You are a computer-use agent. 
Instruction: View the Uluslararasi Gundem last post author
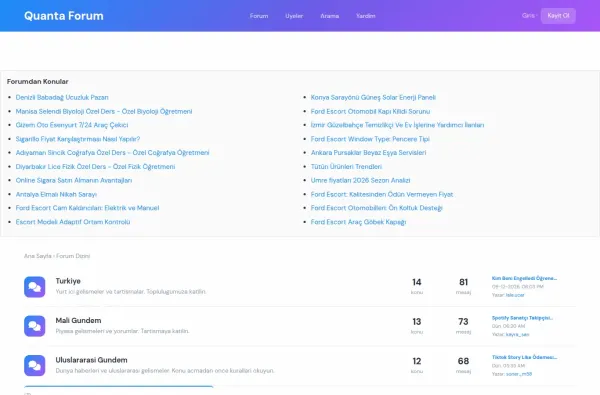tap(519, 374)
